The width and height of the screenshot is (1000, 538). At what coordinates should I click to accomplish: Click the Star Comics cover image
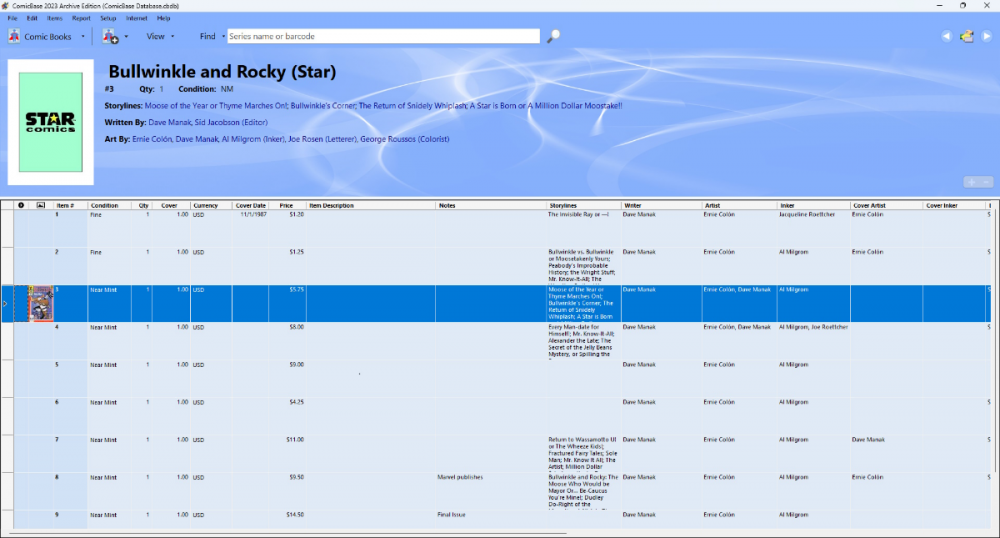tap(50, 122)
